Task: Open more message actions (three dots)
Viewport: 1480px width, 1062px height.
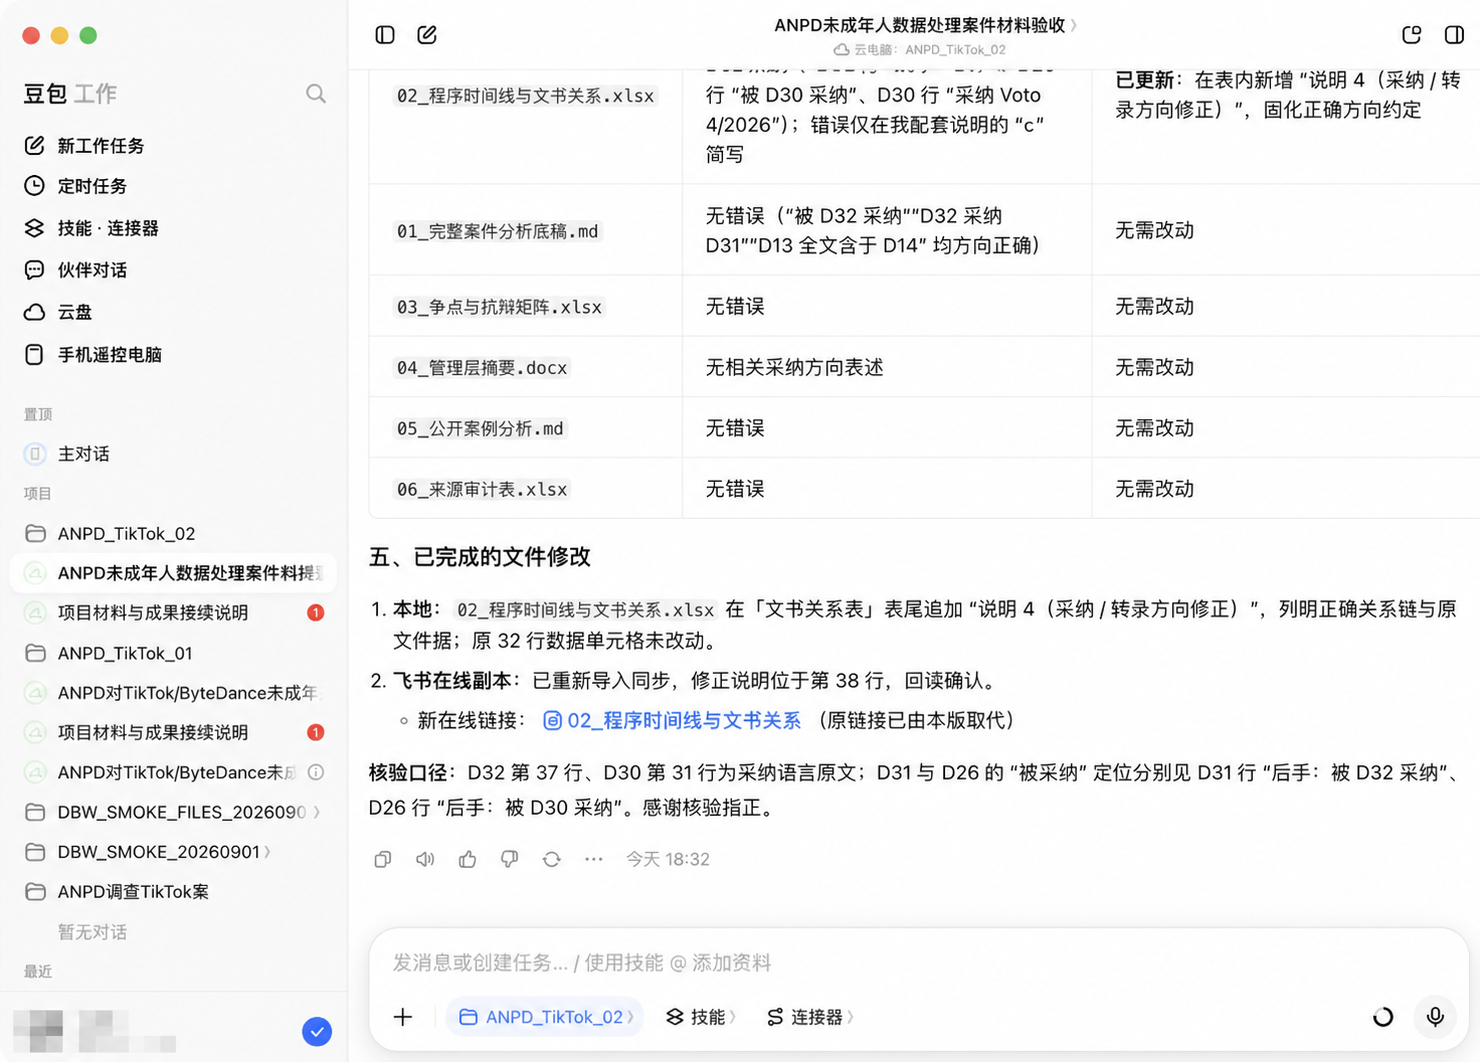Action: [x=594, y=860]
